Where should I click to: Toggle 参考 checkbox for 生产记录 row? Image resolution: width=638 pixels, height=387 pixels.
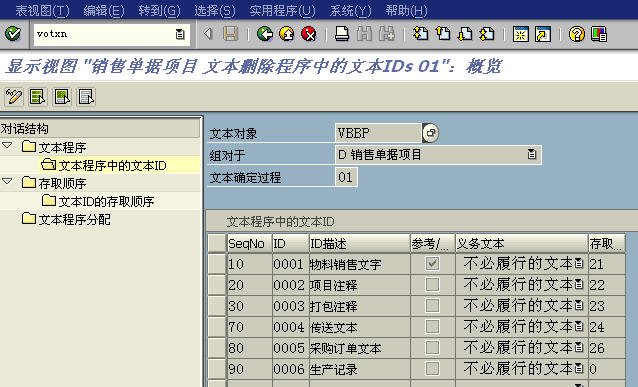tap(432, 369)
